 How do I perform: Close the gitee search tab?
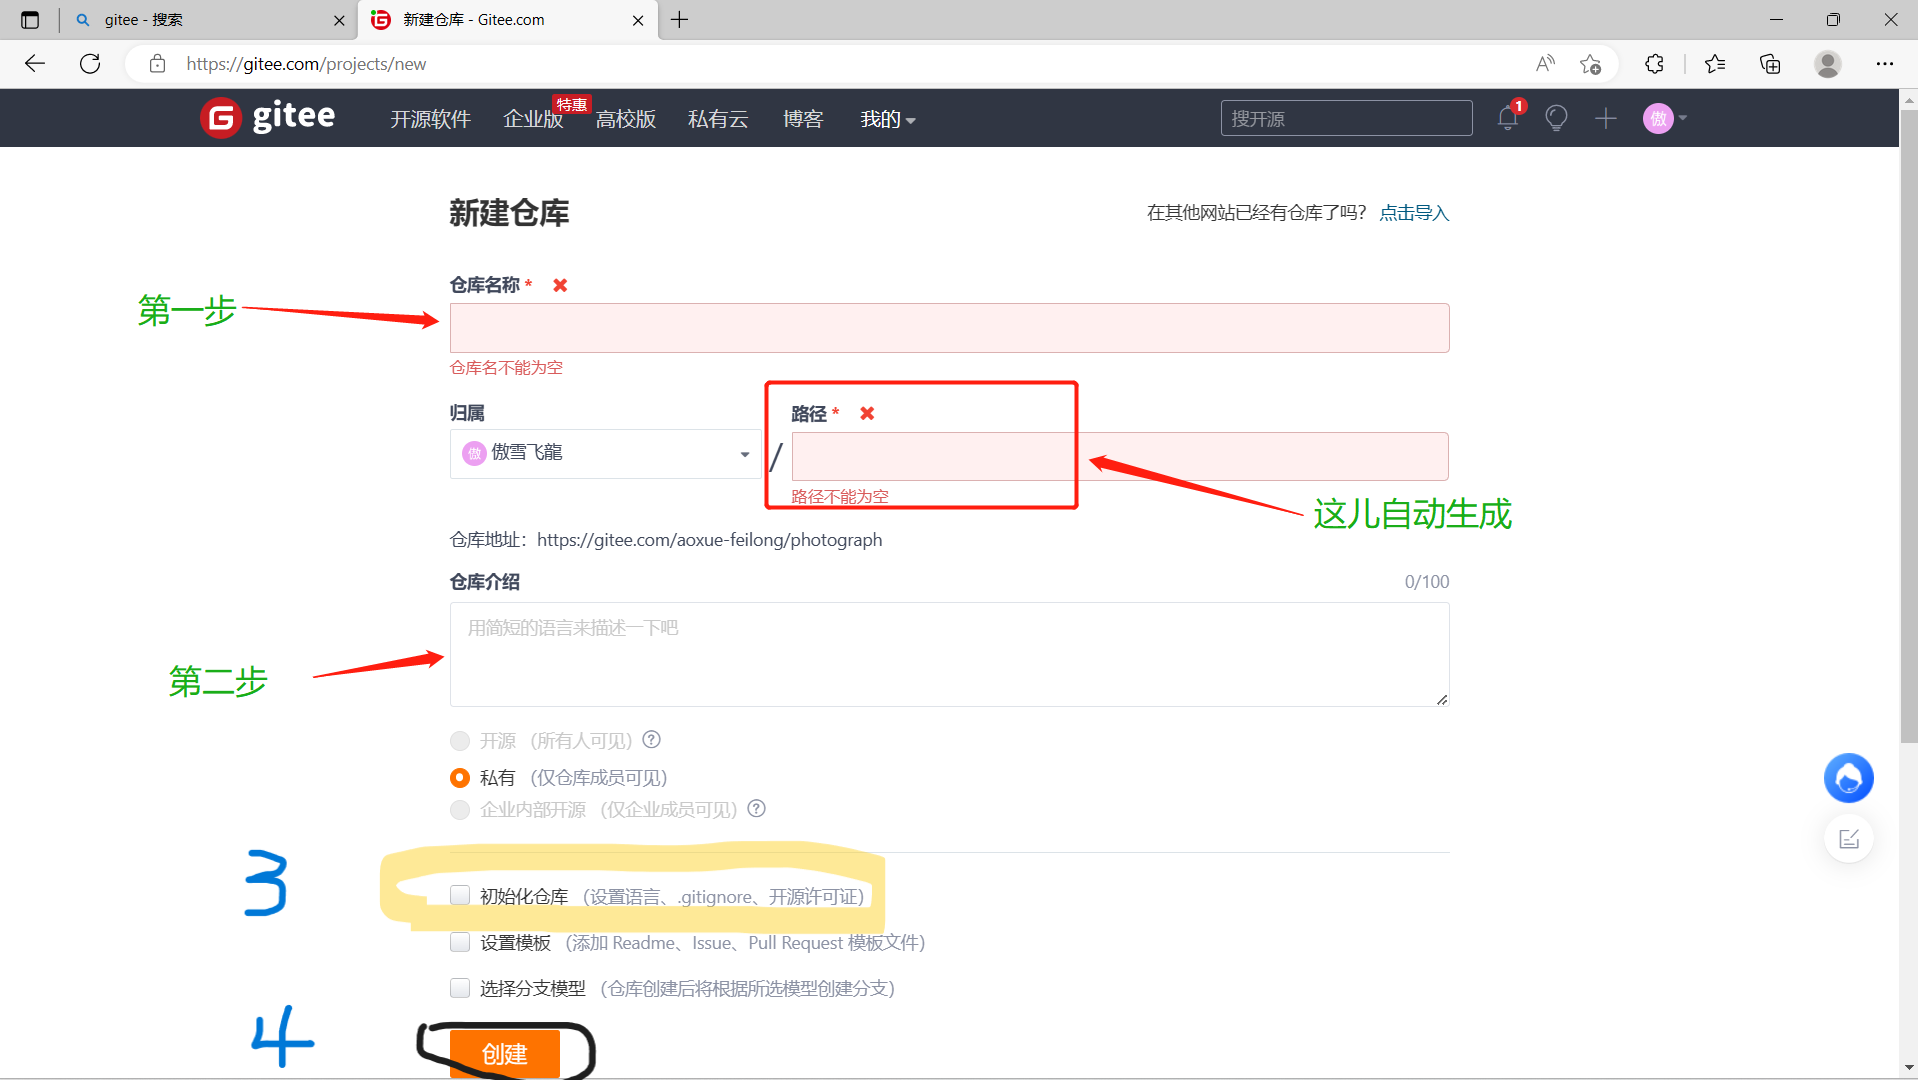tap(339, 20)
